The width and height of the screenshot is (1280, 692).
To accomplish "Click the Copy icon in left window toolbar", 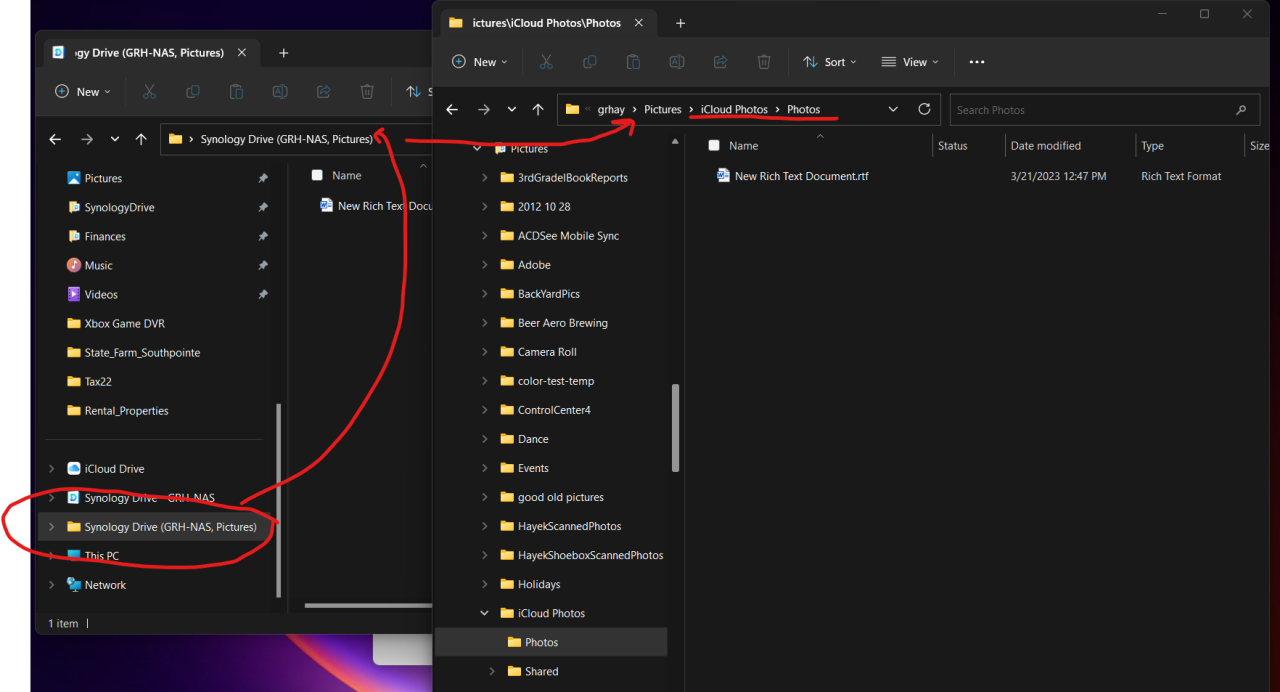I will coord(193,92).
